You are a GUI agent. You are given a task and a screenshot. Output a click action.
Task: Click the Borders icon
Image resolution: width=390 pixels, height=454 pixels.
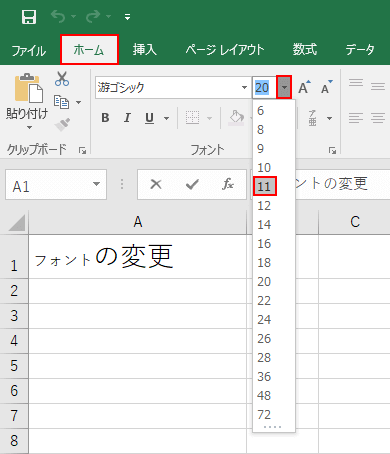[193, 118]
